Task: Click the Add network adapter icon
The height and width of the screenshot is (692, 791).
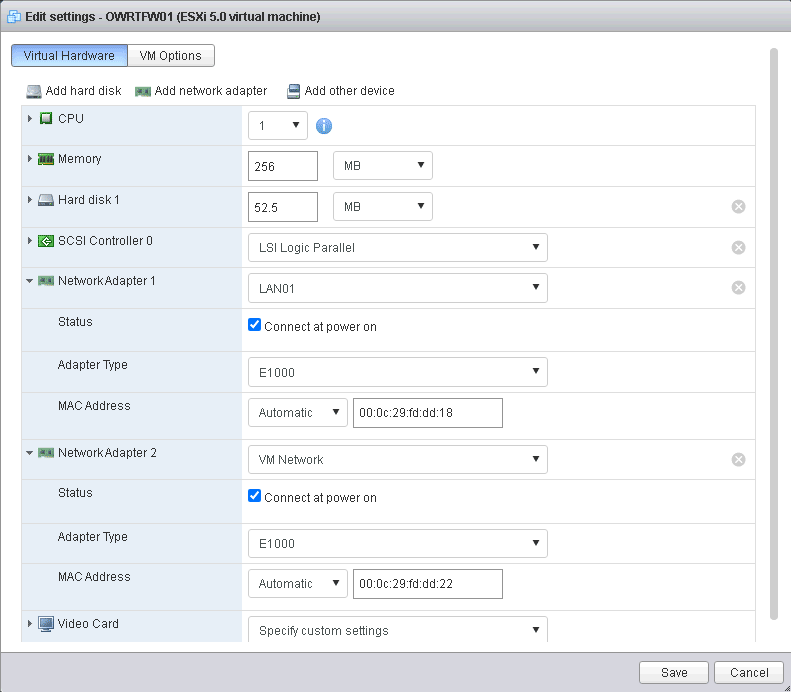Action: click(x=143, y=91)
